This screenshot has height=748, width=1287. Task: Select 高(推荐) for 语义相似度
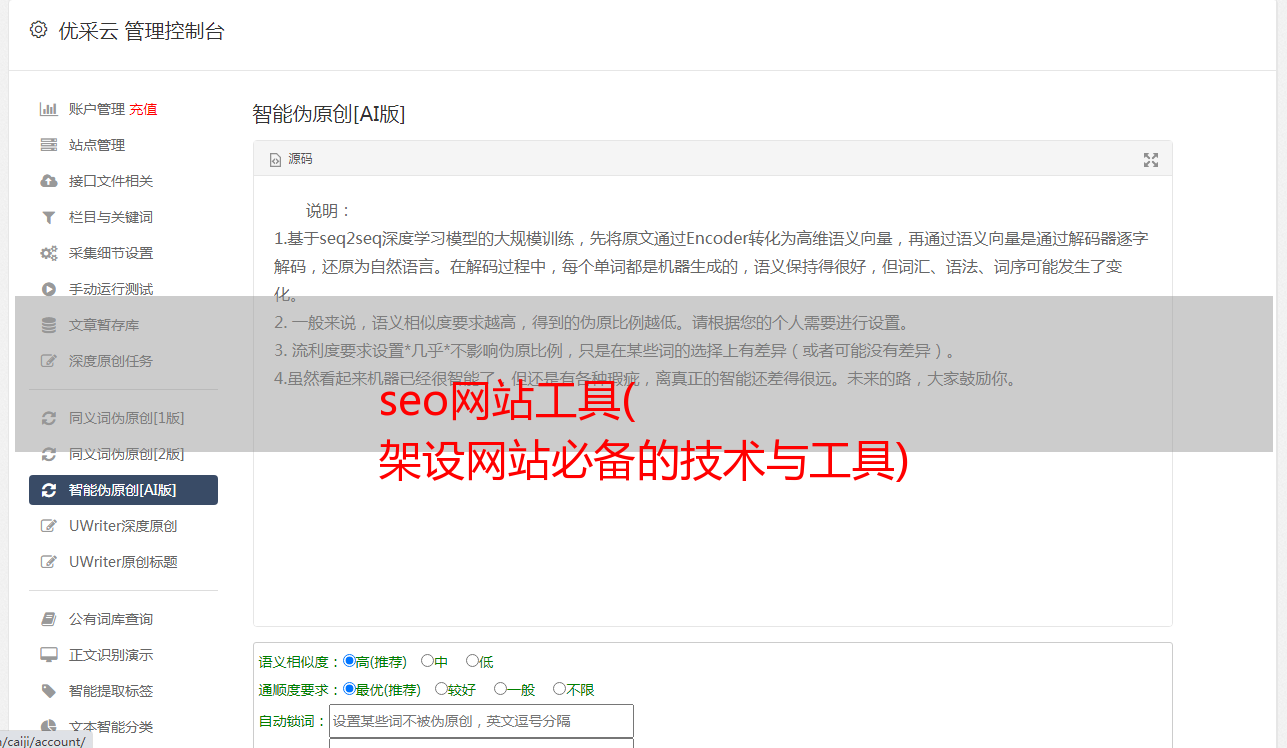(349, 661)
